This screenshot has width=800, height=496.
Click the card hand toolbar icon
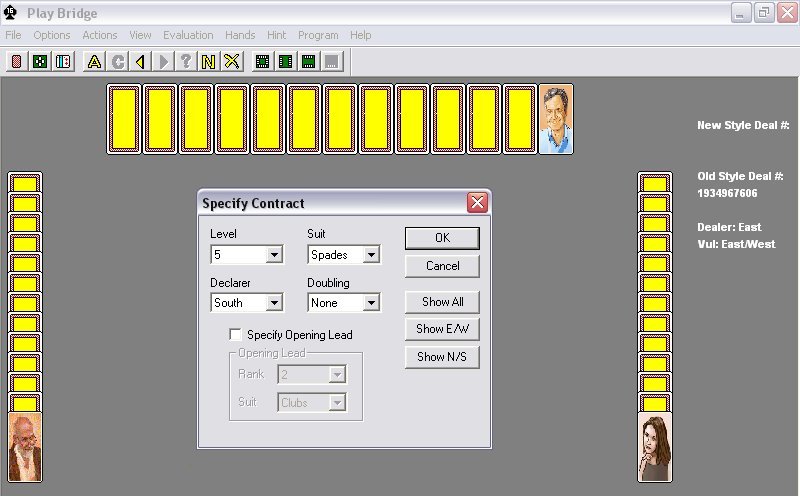point(62,62)
